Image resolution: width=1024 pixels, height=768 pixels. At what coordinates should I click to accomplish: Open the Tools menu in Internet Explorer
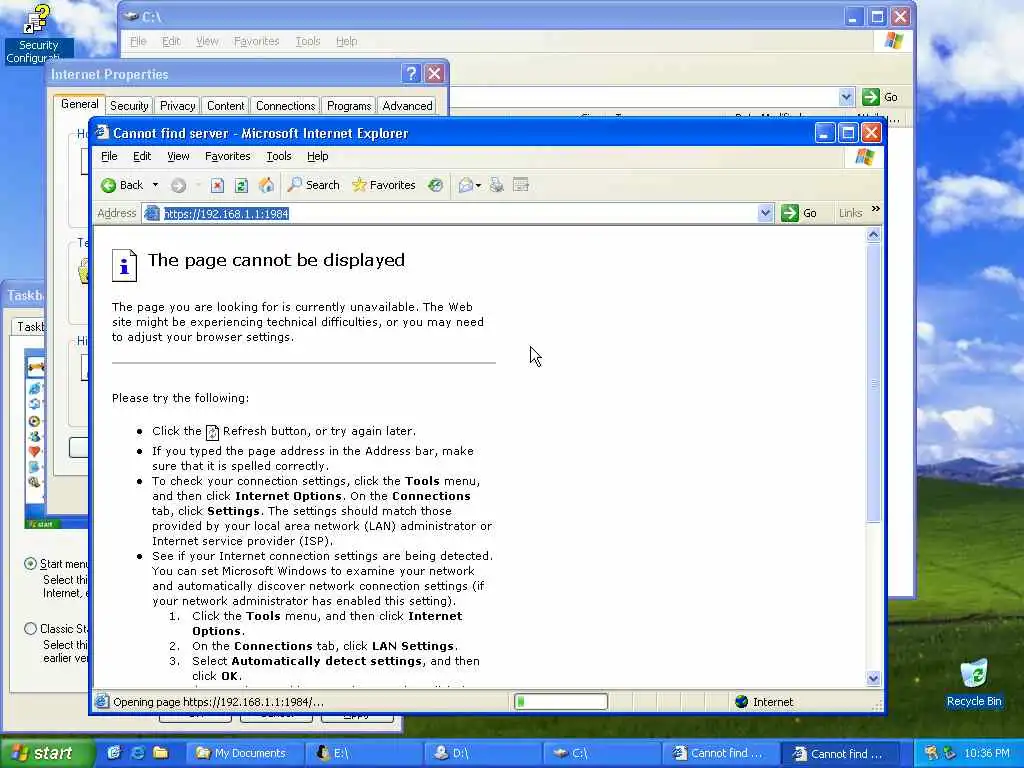[x=279, y=156]
